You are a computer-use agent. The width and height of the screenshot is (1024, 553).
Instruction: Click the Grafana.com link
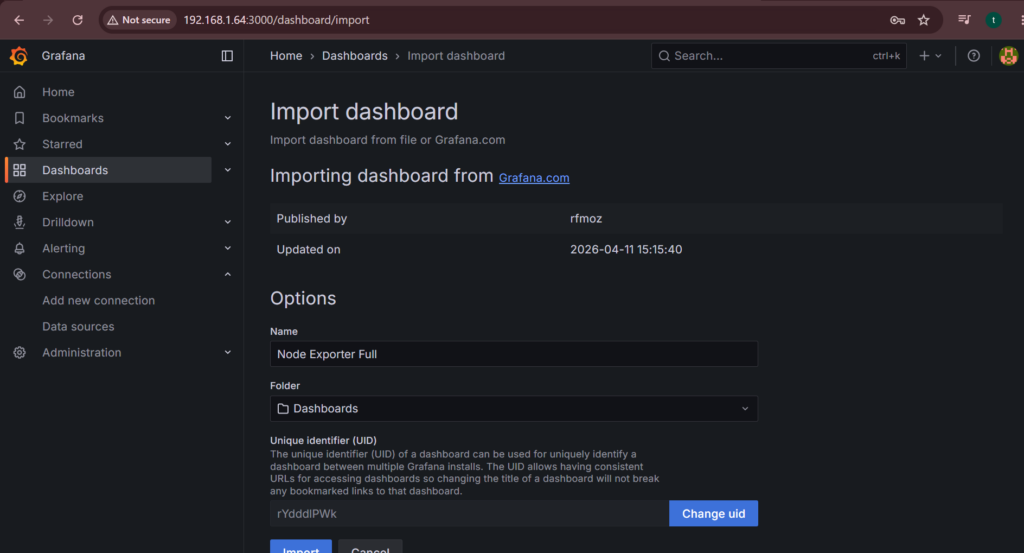[x=534, y=178]
